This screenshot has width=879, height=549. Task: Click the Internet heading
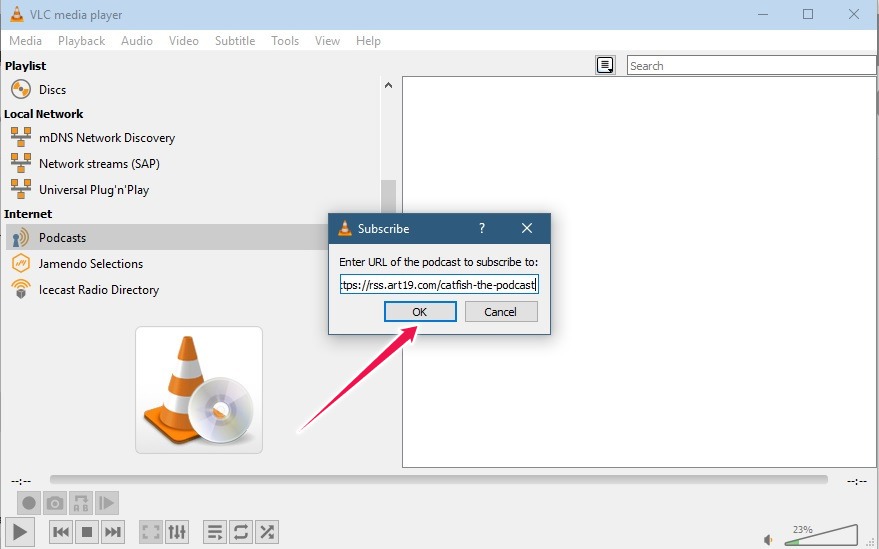(x=28, y=214)
